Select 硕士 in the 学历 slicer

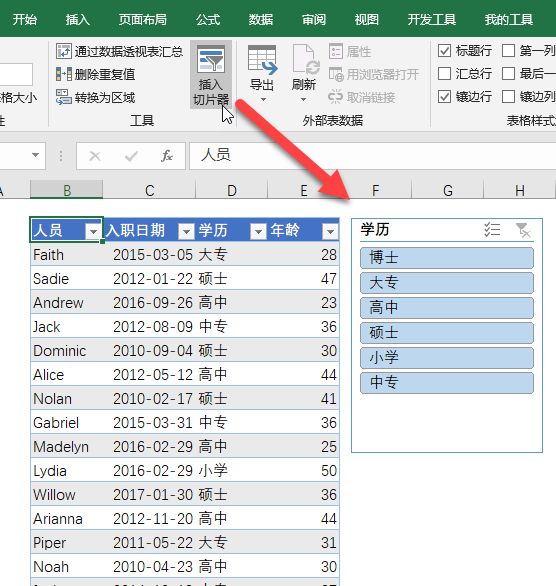point(447,333)
